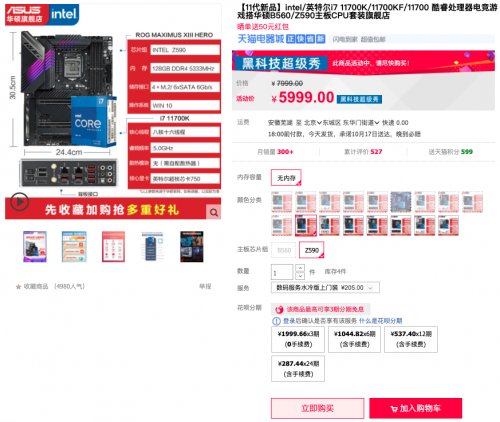
Task: Click the 立即购买 buy now button
Action: (x=318, y=408)
